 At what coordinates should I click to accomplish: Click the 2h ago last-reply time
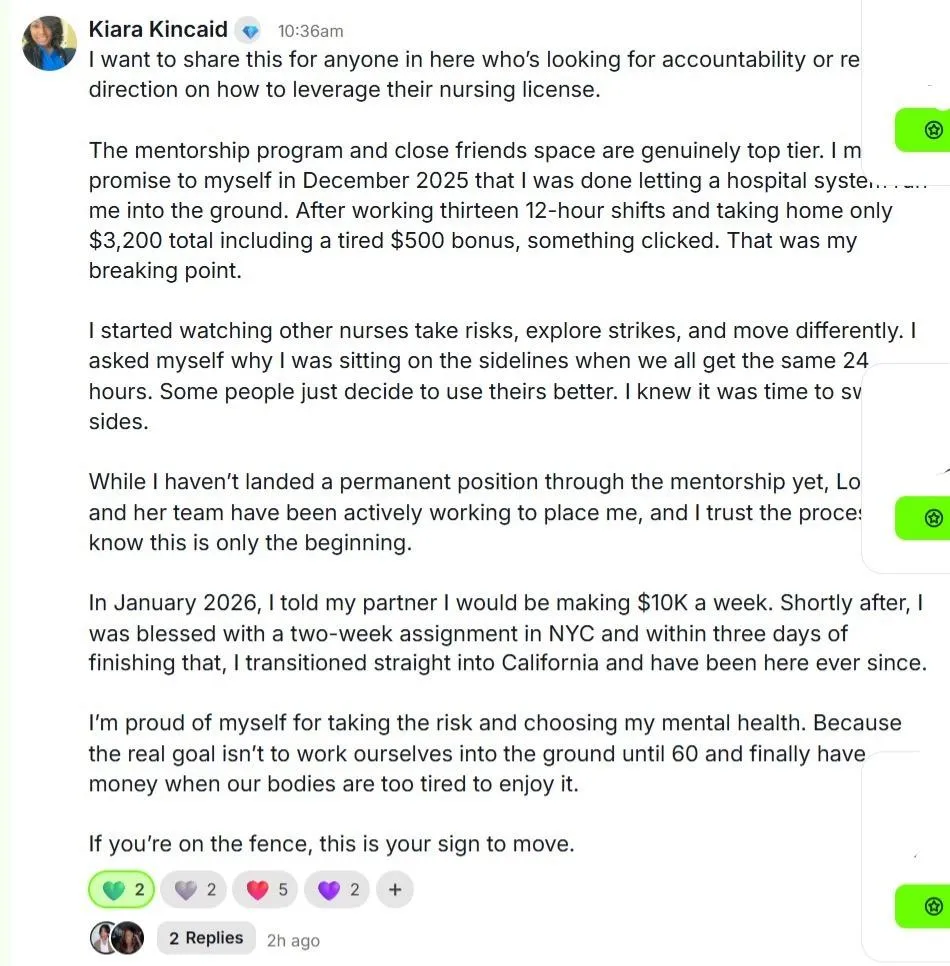click(293, 941)
